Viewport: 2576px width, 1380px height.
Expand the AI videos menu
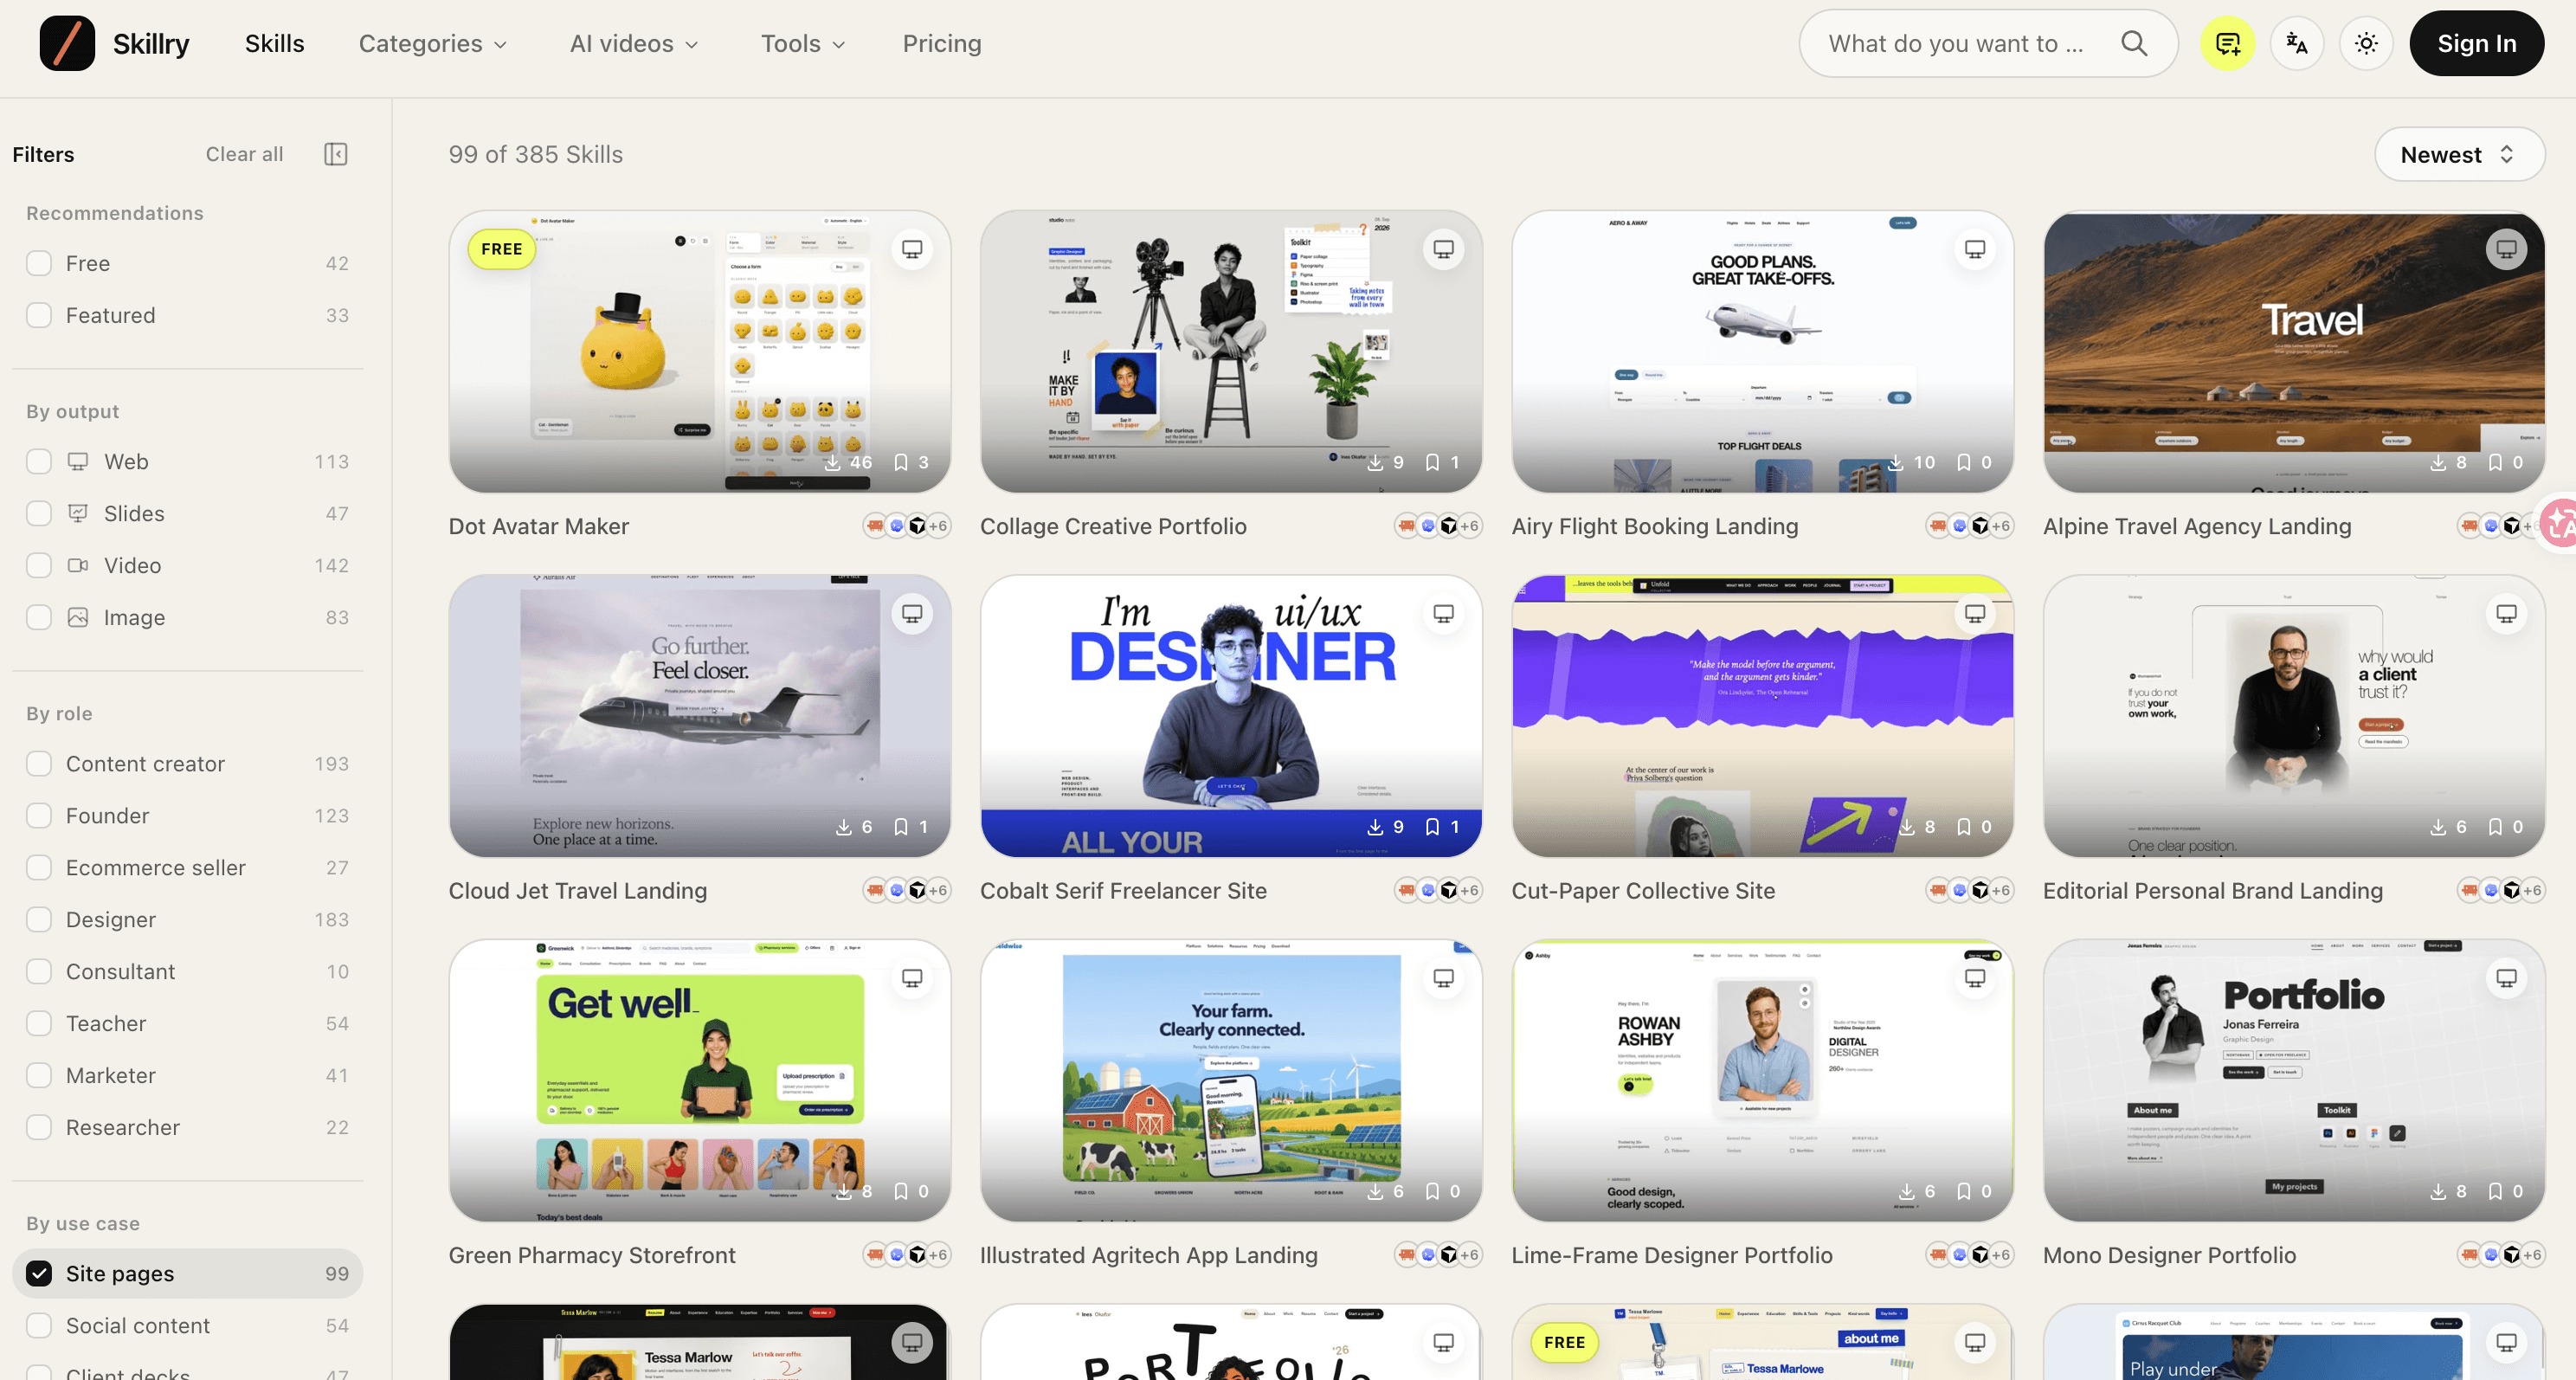(x=634, y=43)
